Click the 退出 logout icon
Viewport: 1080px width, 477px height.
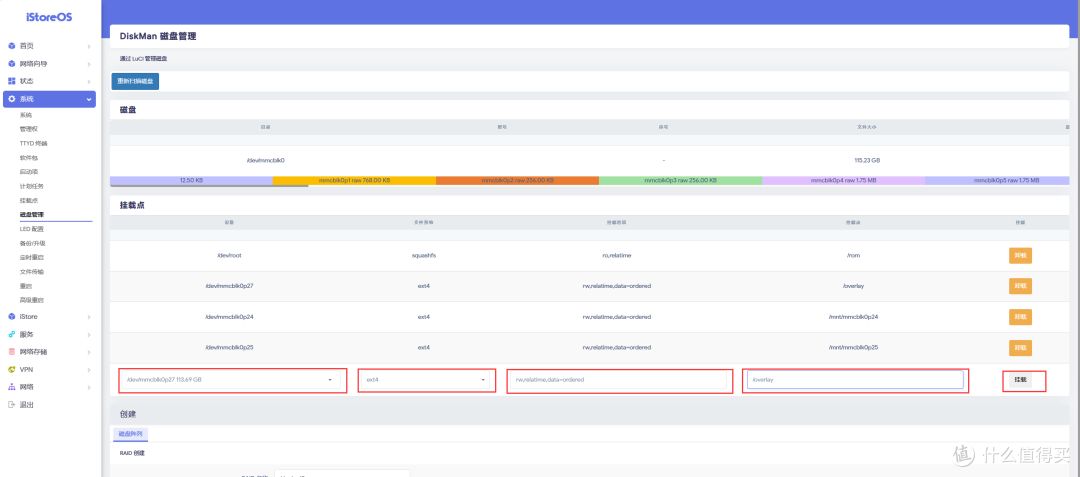(x=12, y=405)
